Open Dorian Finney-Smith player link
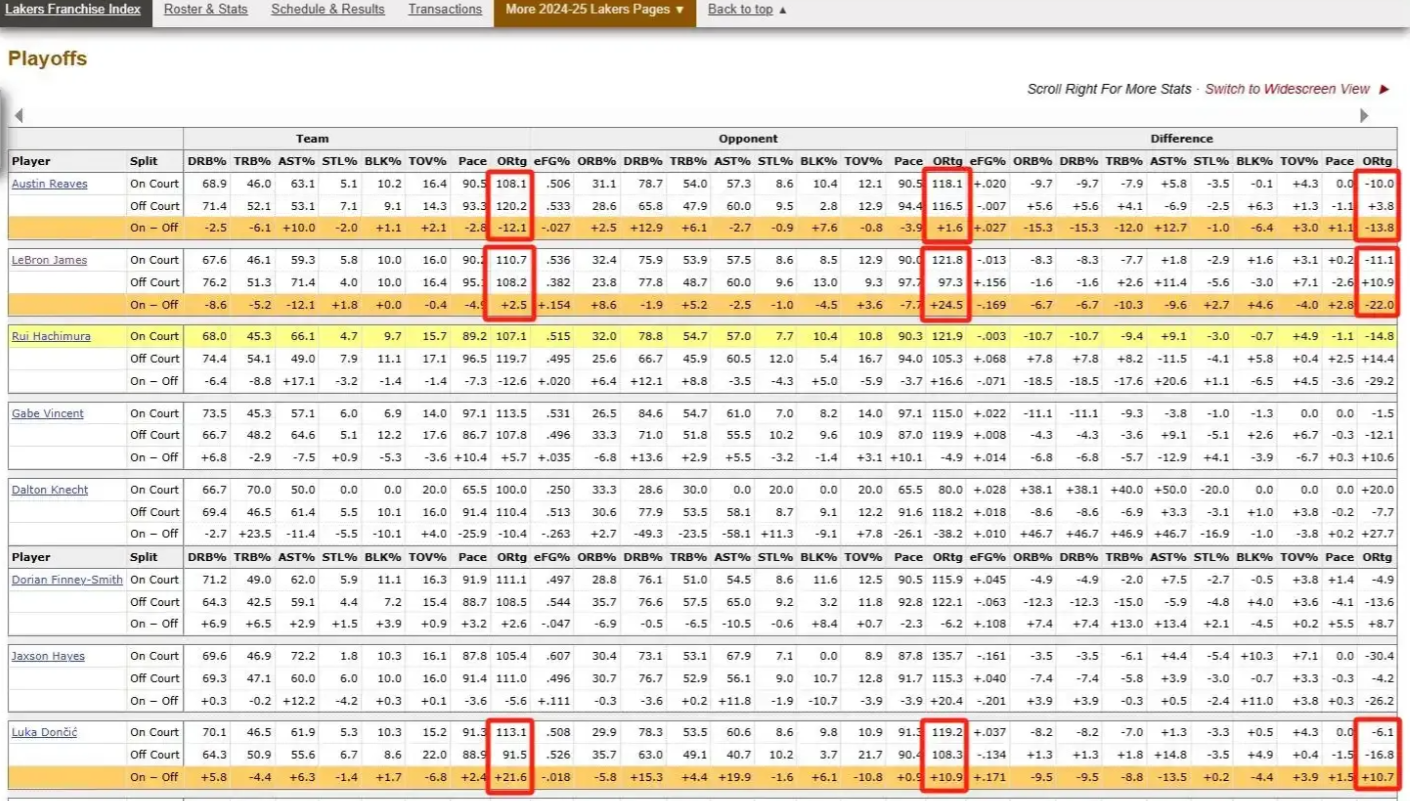1410x801 pixels. (67, 580)
